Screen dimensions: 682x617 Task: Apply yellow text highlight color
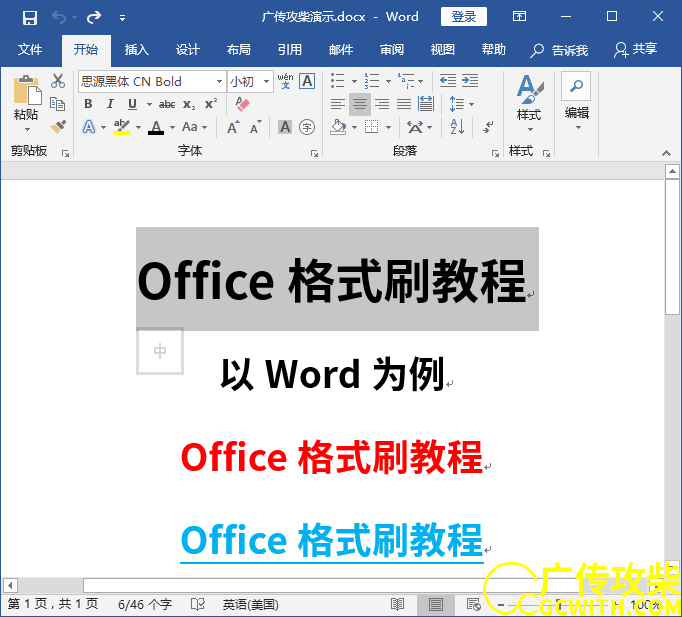(x=122, y=127)
